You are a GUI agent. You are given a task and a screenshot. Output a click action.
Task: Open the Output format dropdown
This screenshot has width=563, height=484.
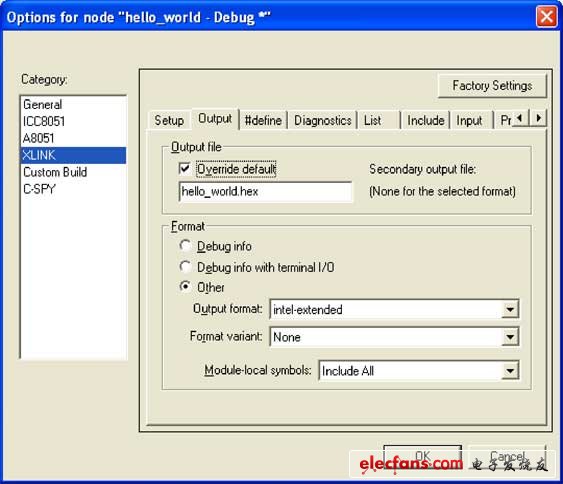pyautogui.click(x=510, y=309)
